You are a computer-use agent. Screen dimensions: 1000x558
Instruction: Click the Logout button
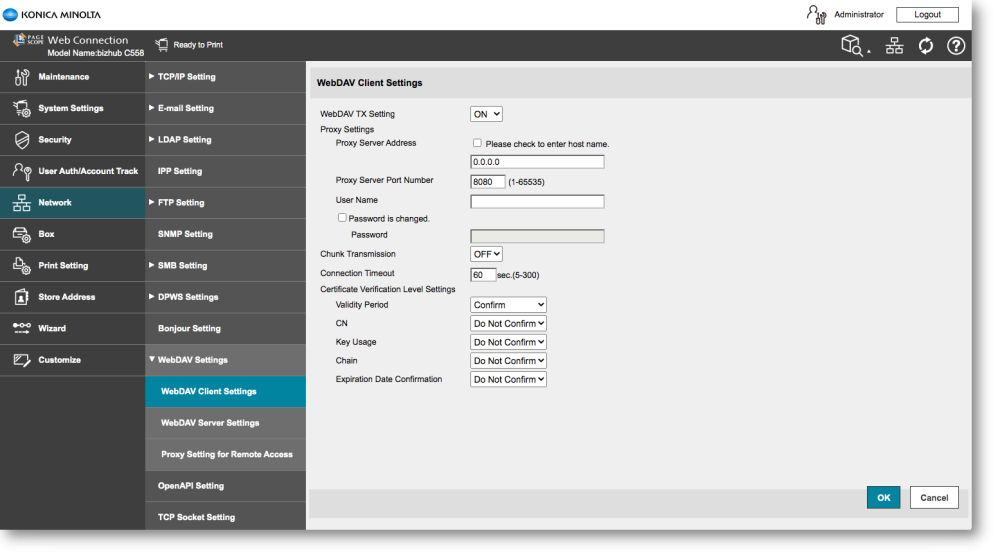927,15
